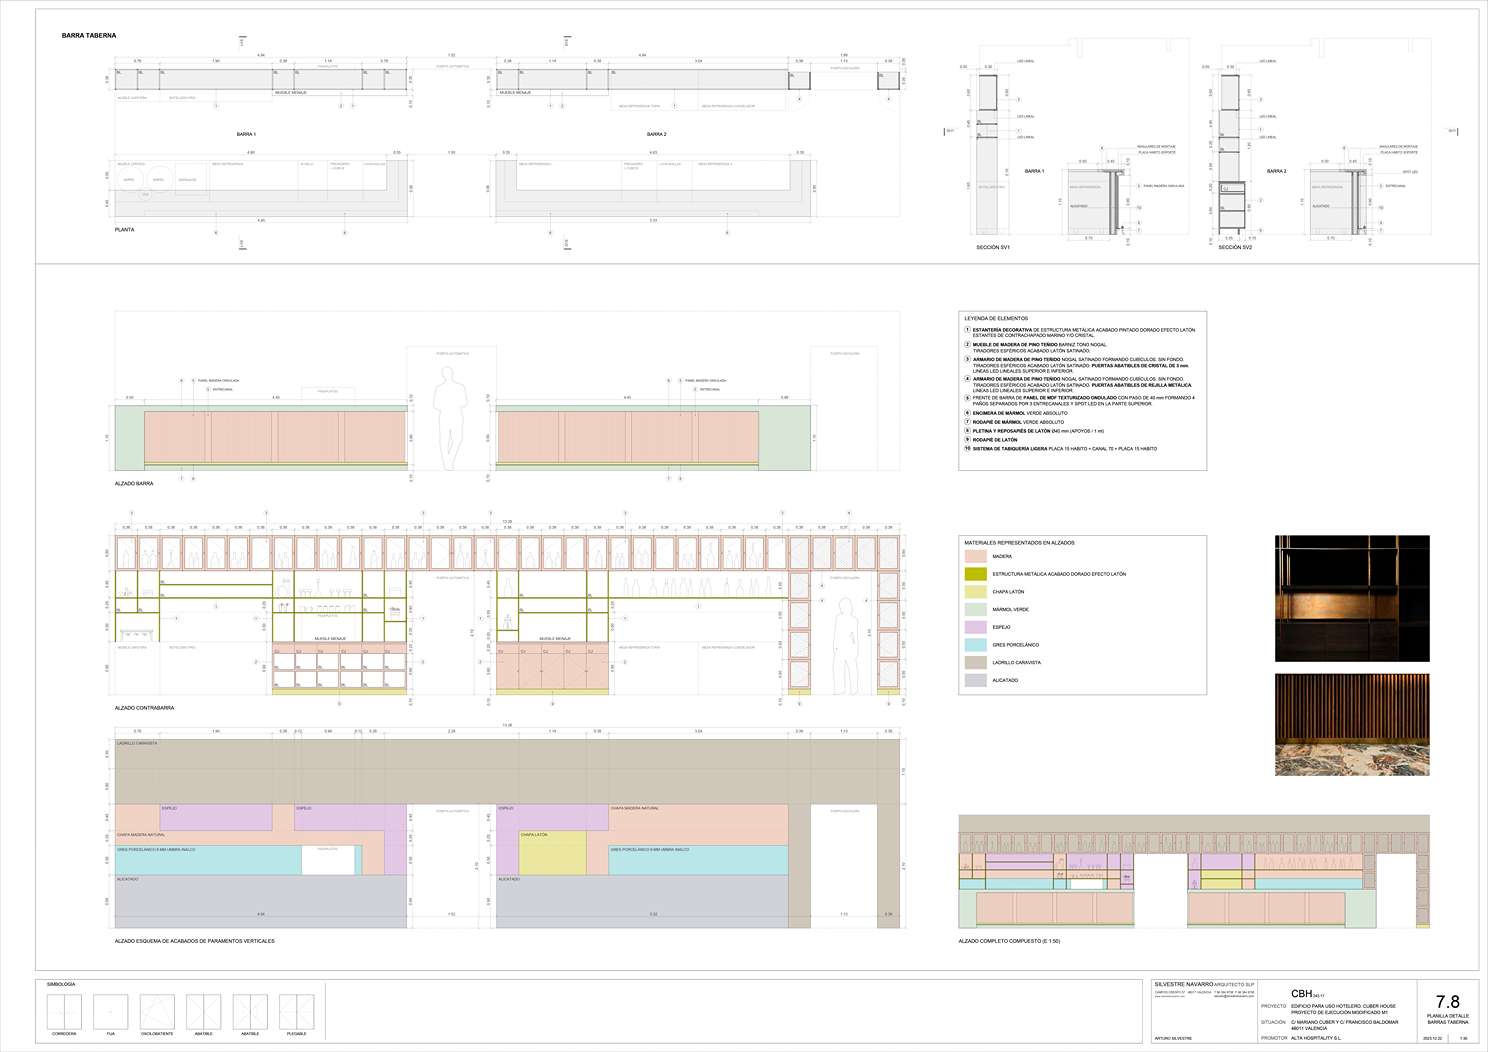Image resolution: width=1488 pixels, height=1052 pixels.
Task: Open the slatted wood and marble photo
Action: tap(1352, 724)
